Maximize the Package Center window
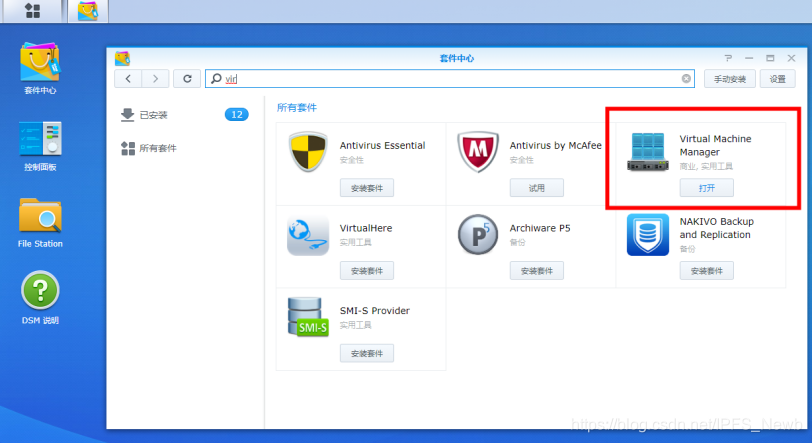This screenshot has width=812, height=443. tap(770, 58)
